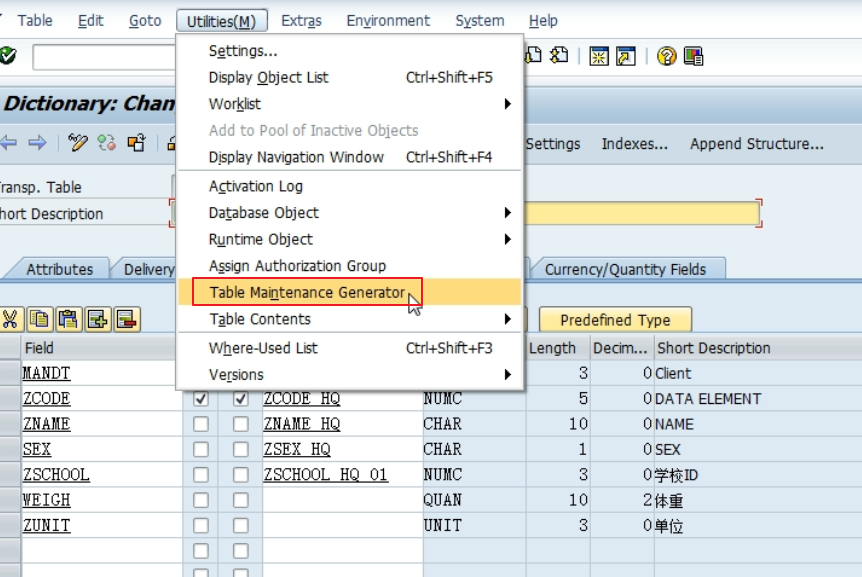
Task: Click the Last Page icon
Action: (559, 56)
